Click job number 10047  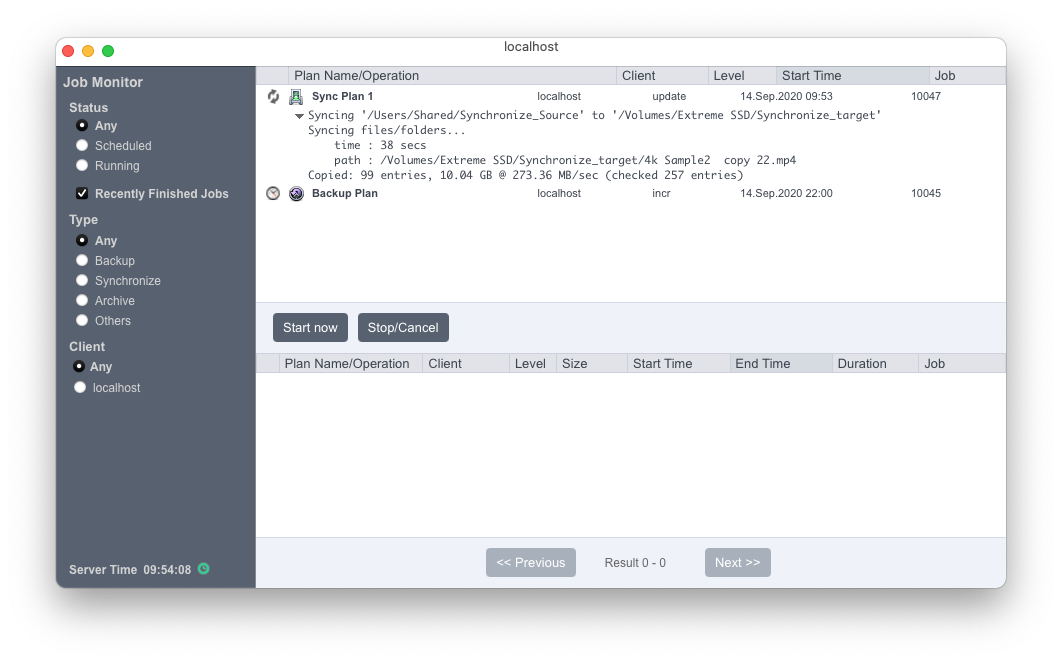click(x=926, y=96)
